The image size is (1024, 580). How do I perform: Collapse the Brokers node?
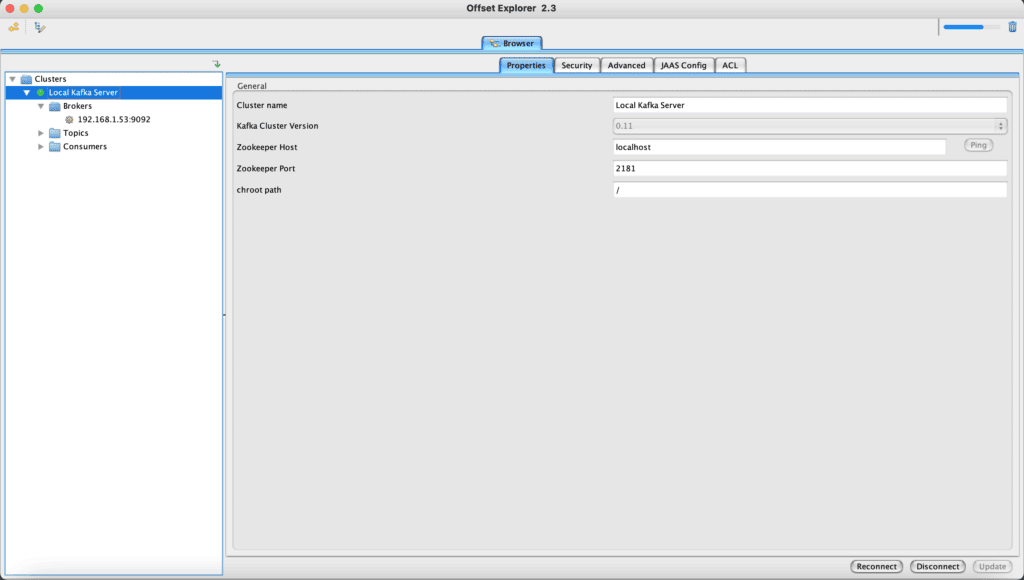pos(41,106)
